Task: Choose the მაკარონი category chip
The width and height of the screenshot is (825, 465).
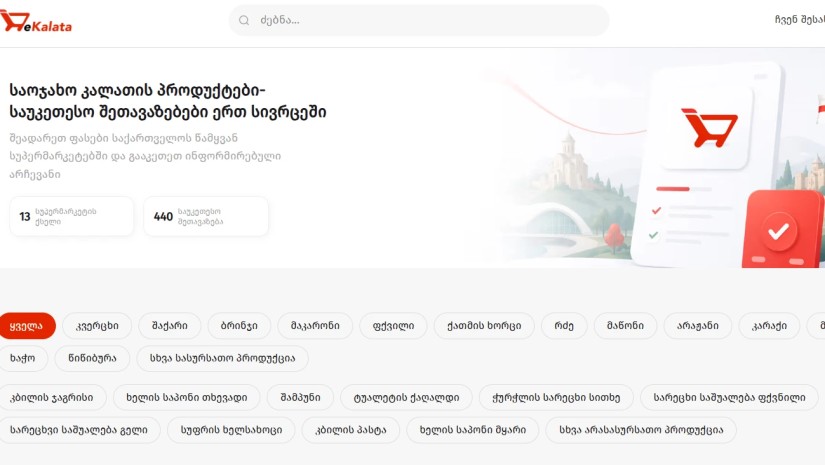Action: pos(315,326)
